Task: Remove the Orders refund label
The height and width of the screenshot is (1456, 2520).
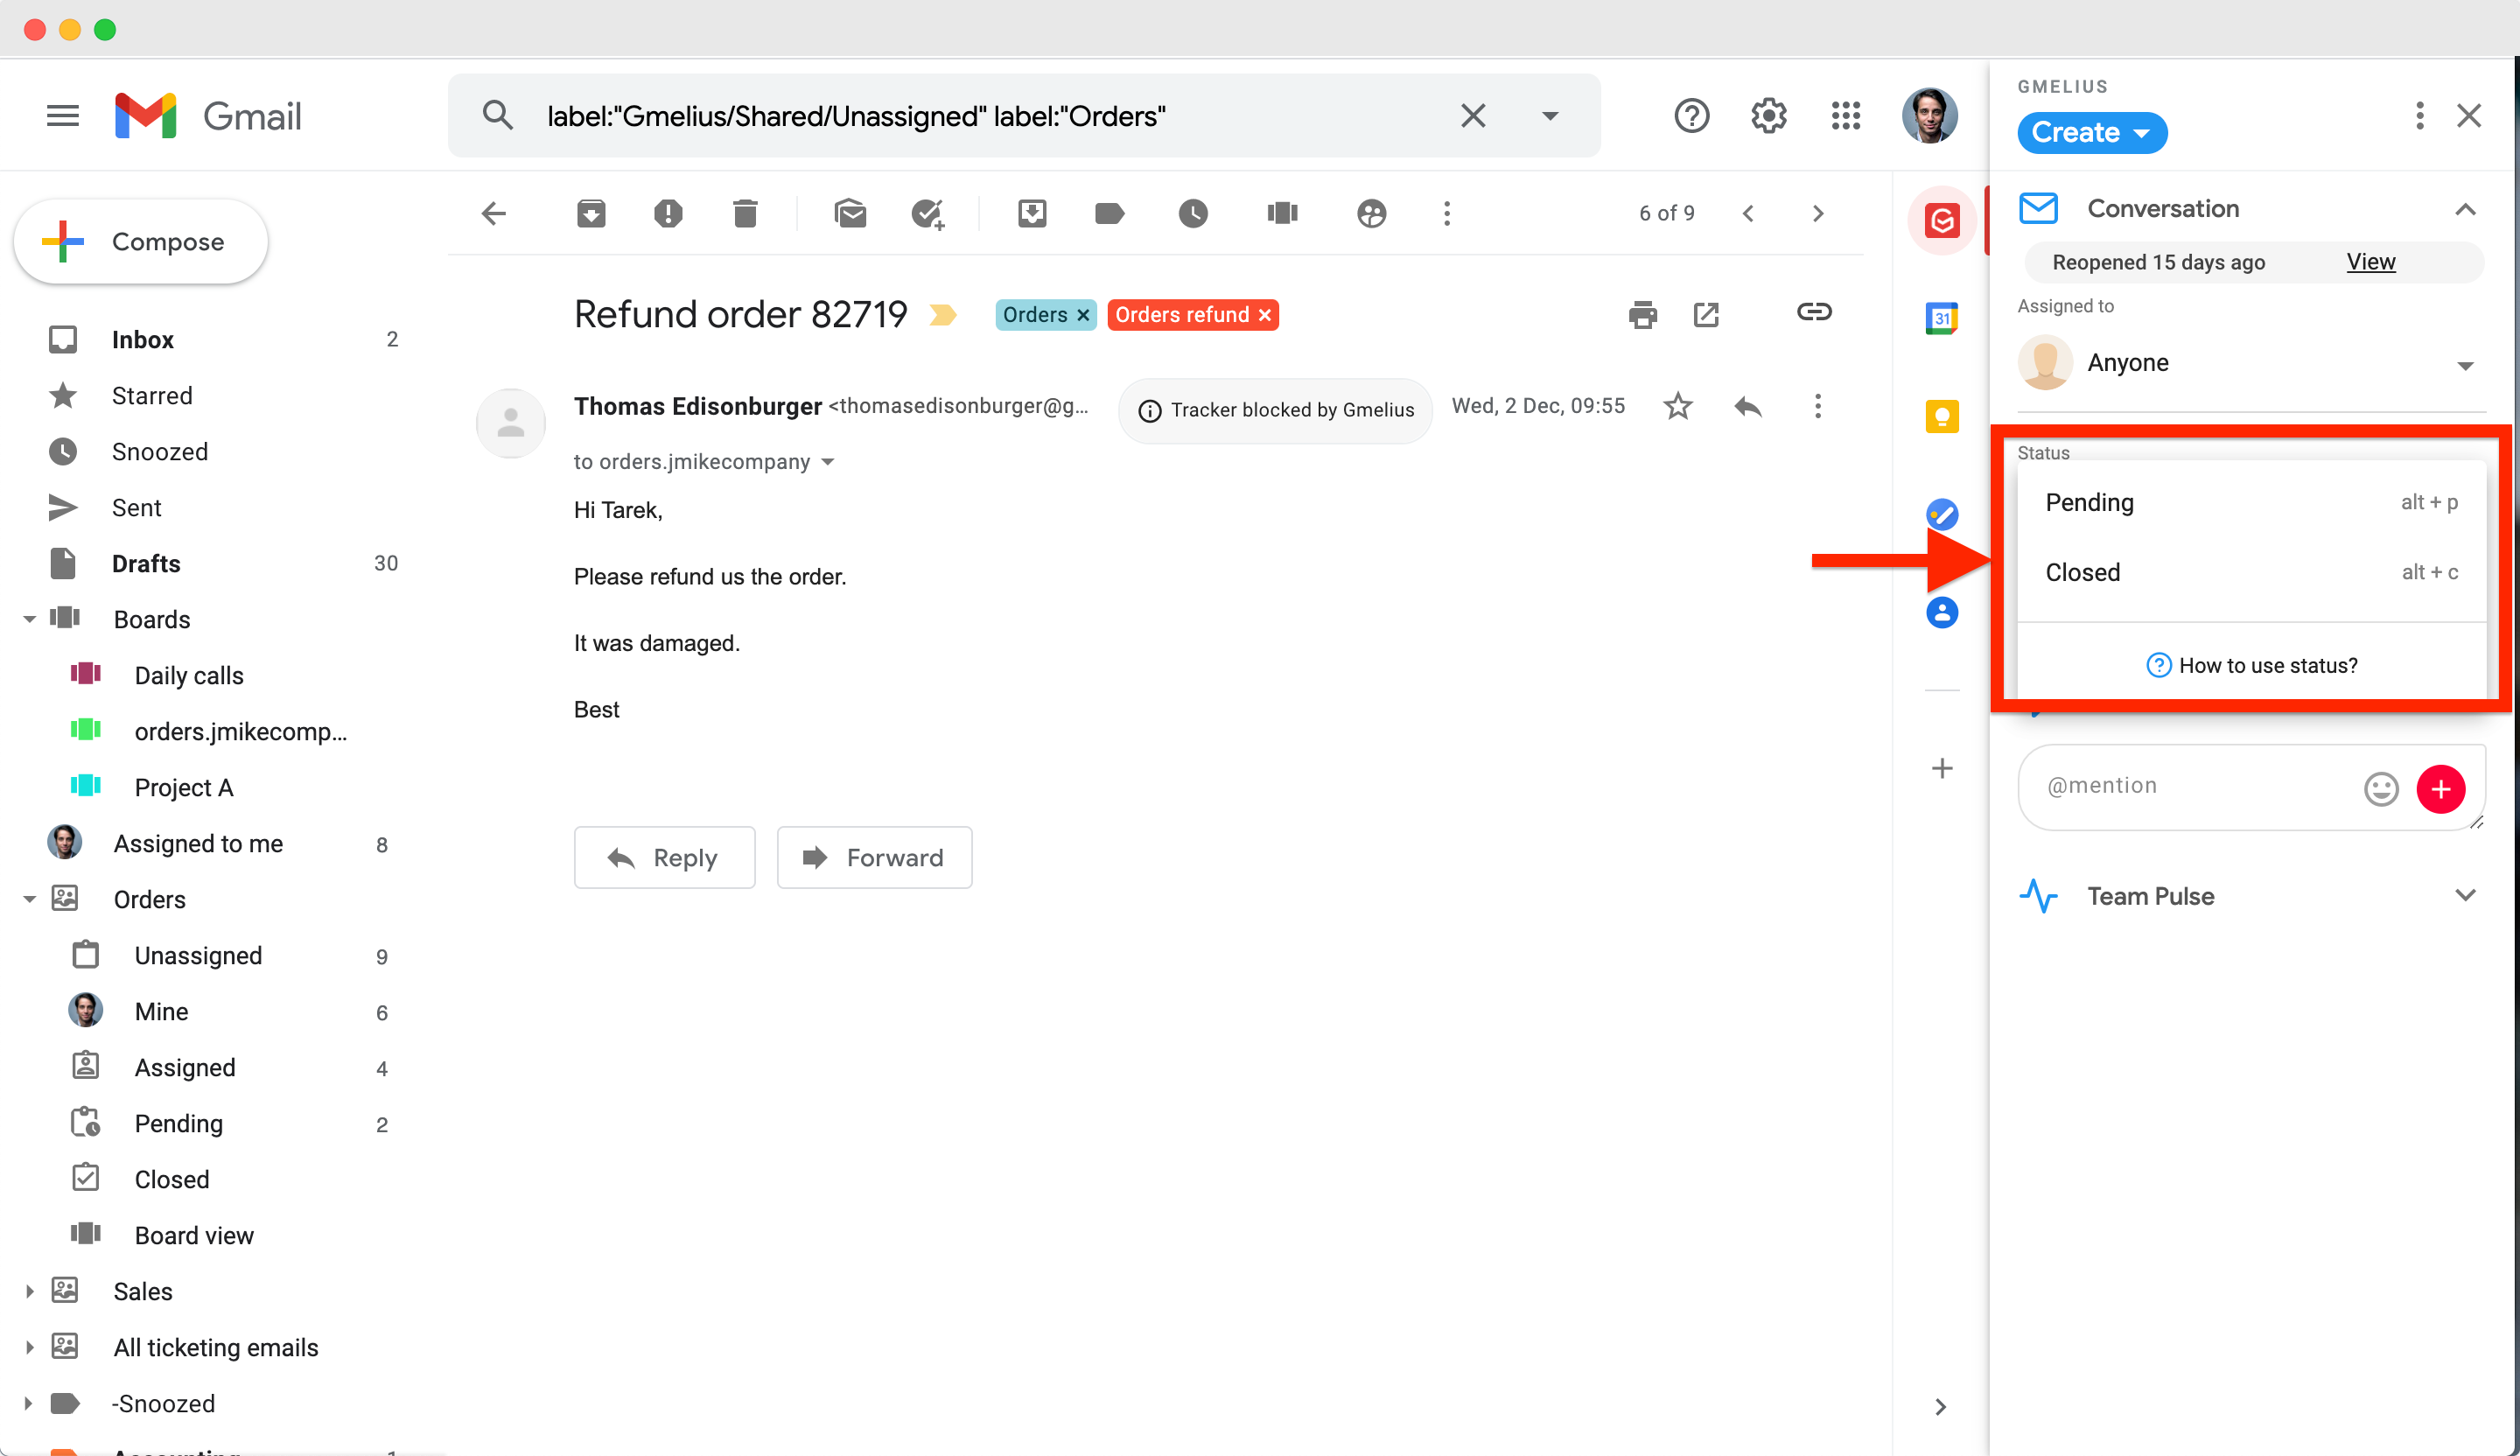Action: (x=1265, y=315)
